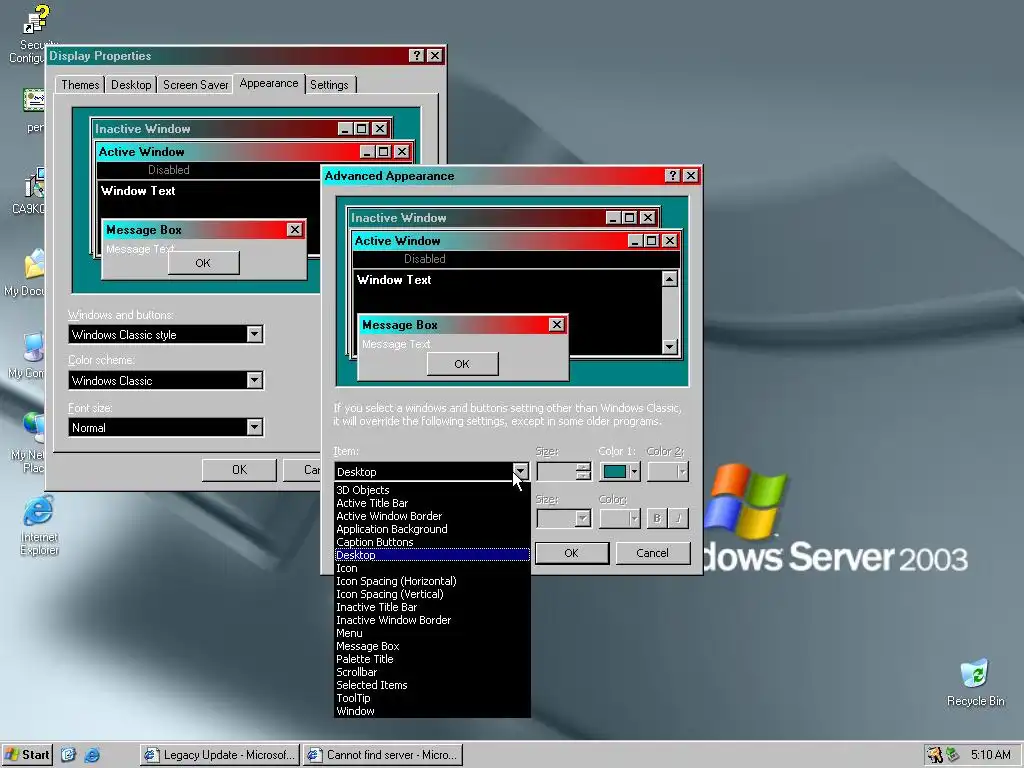Click OK in Display Properties preview message box
This screenshot has height=768, width=1024.
tap(203, 263)
